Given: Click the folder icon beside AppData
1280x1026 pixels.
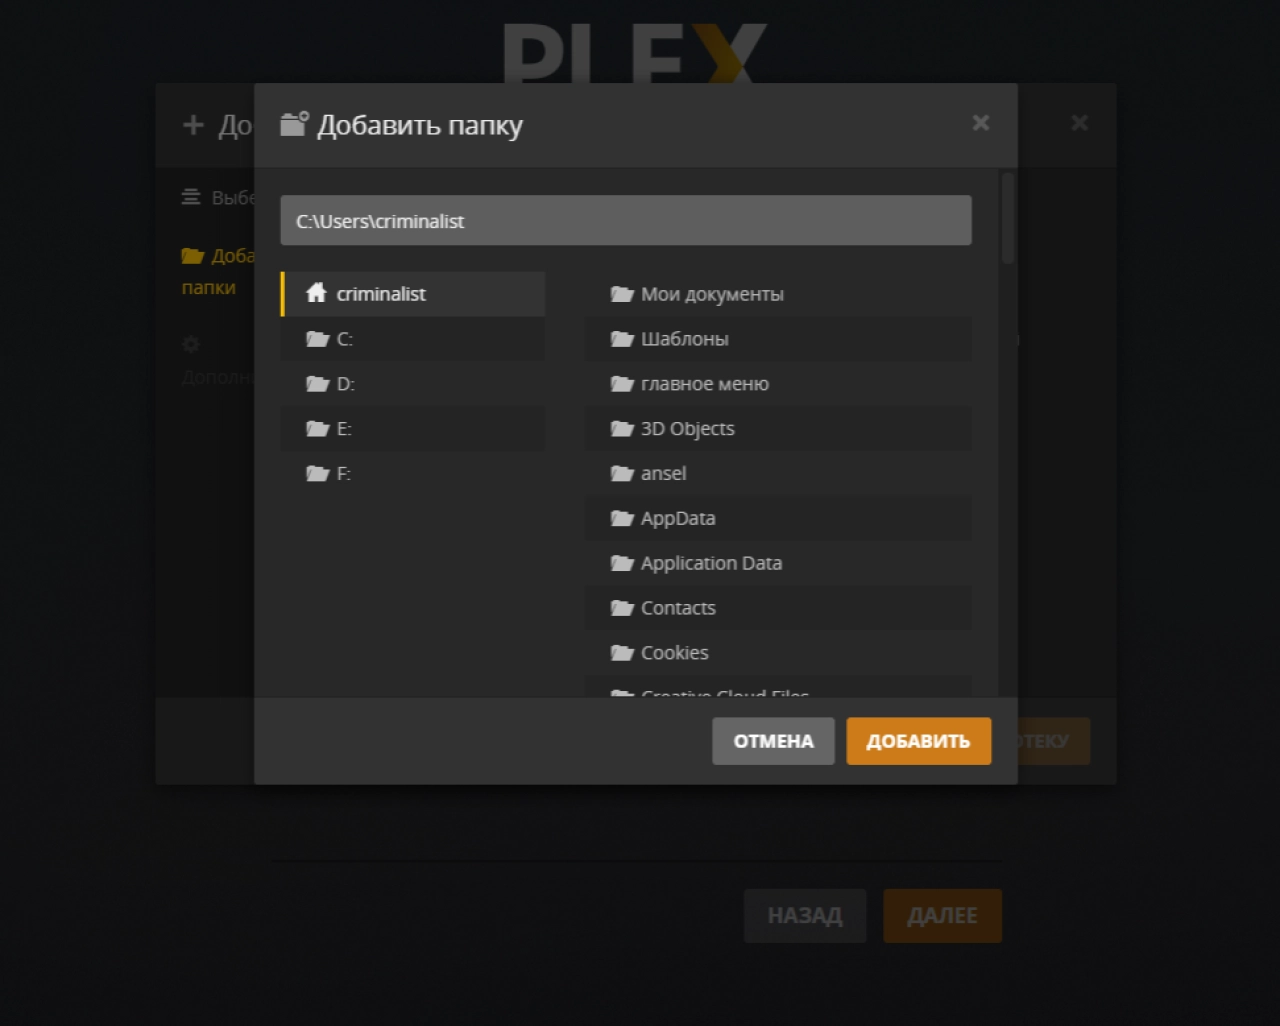Looking at the screenshot, I should [622, 518].
